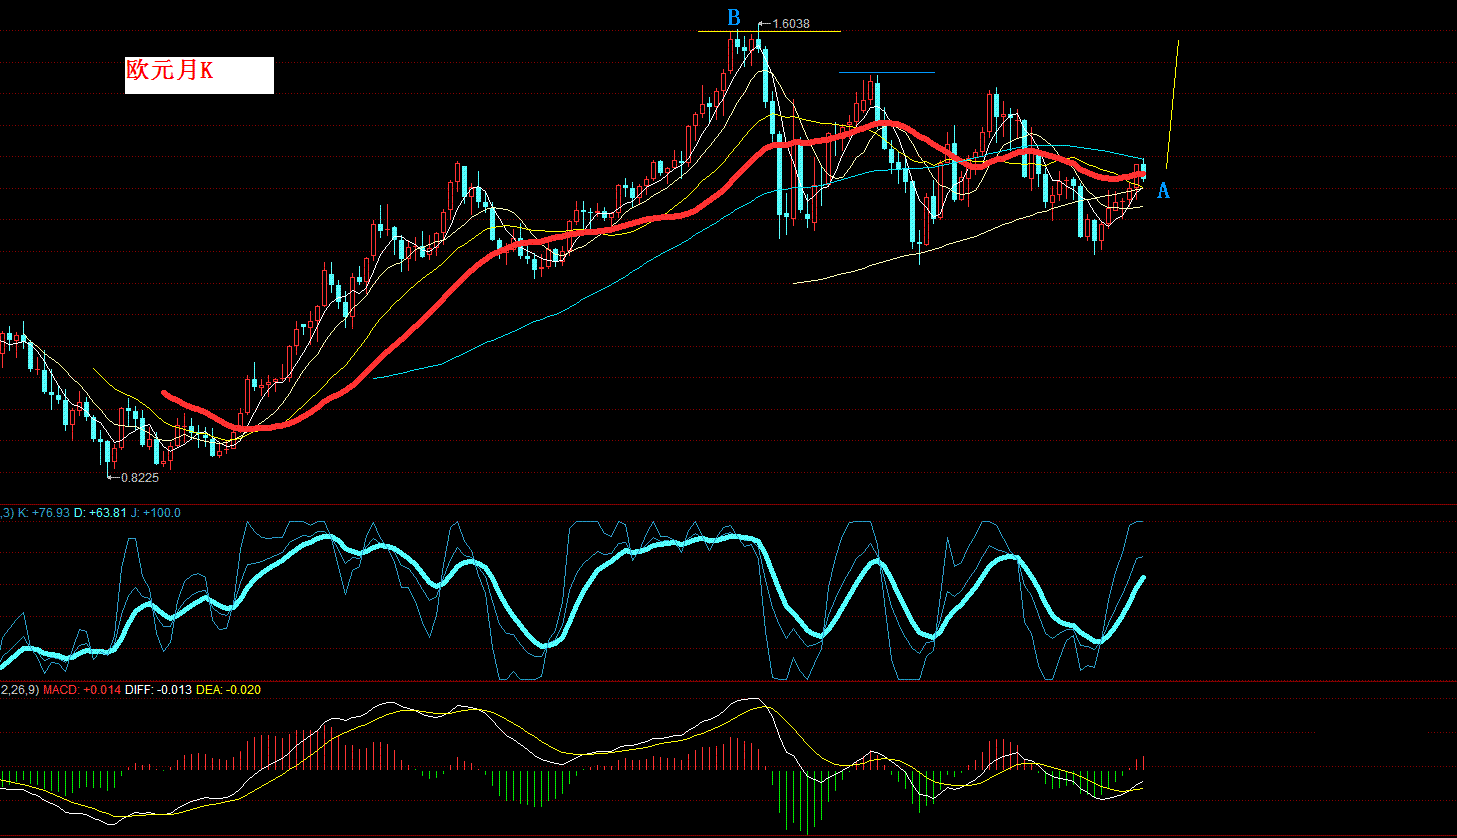Image resolution: width=1457 pixels, height=838 pixels.
Task: Select the high price label "1.6038"
Action: pyautogui.click(x=791, y=24)
